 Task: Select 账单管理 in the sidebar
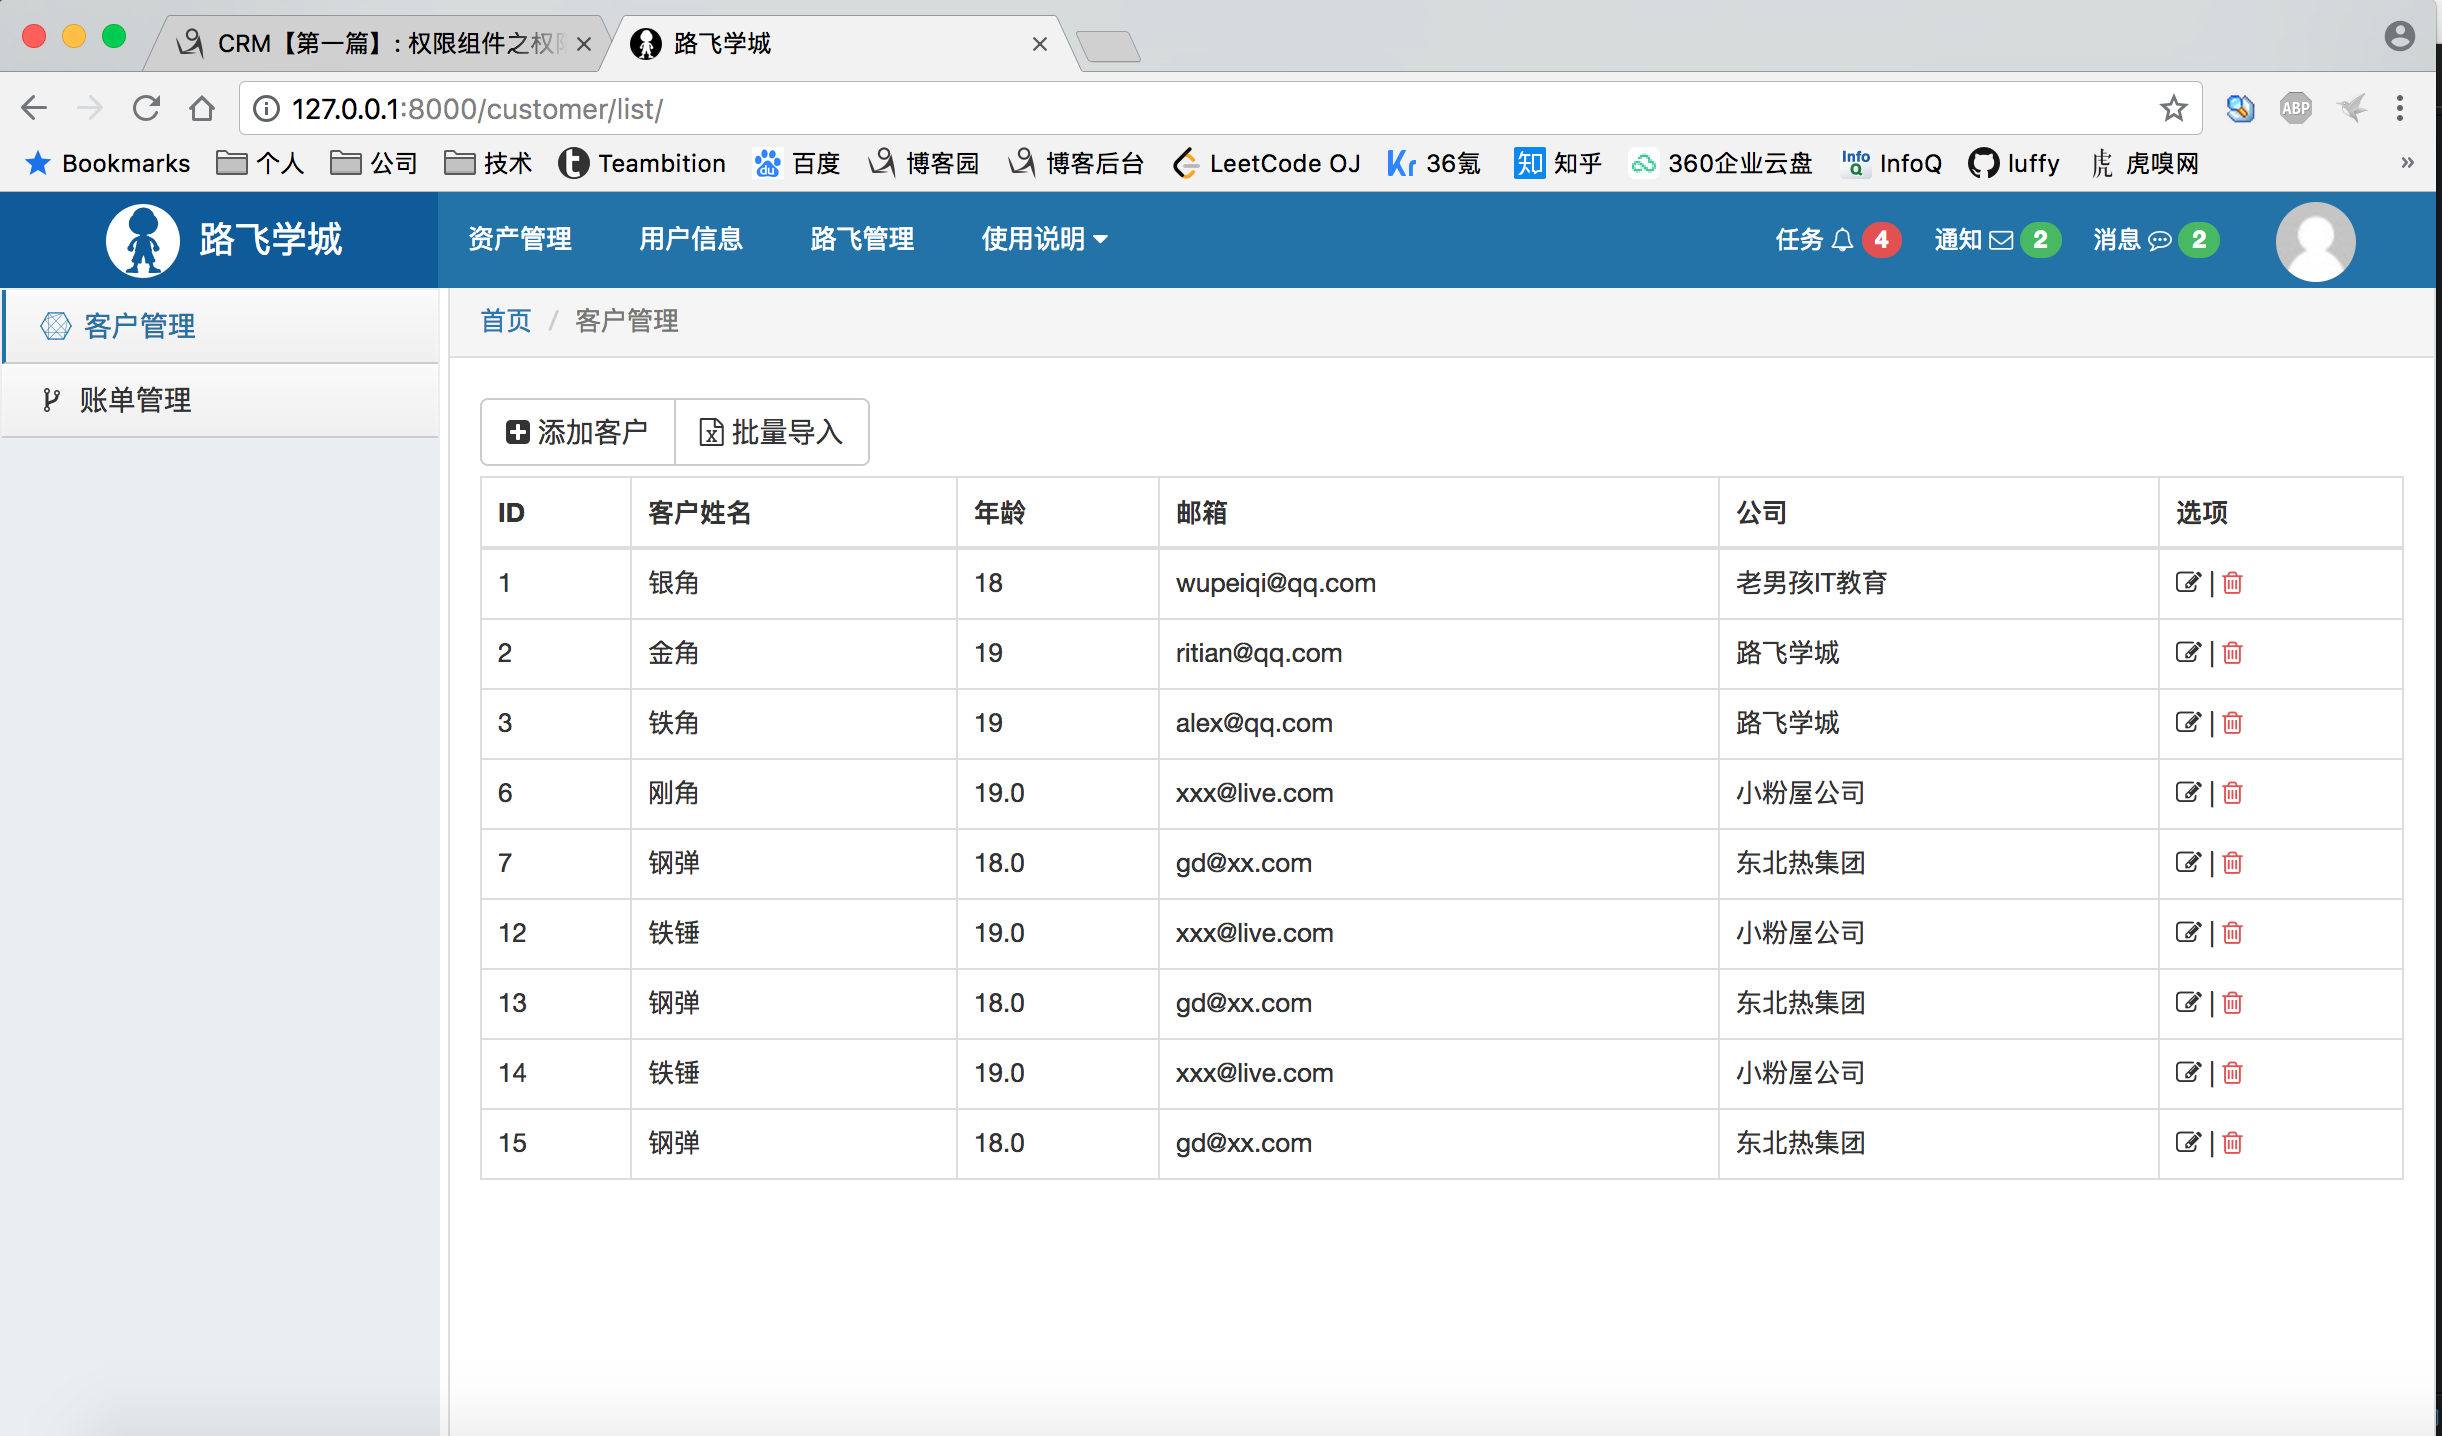(x=135, y=400)
